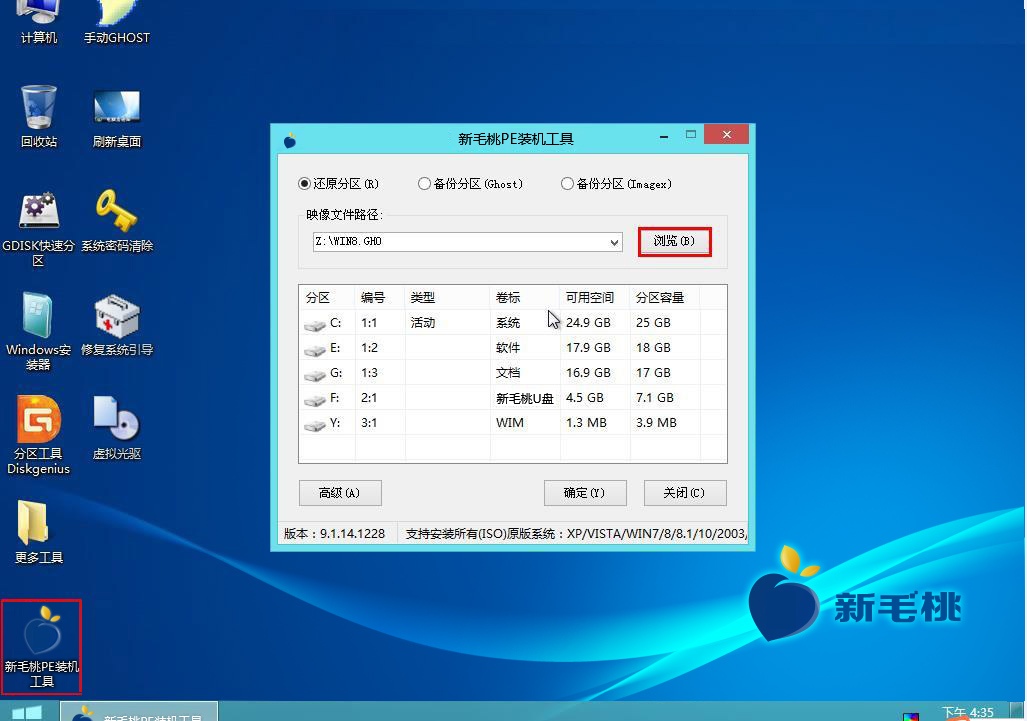Click the 7.1 GB capacity cell

tap(655, 398)
